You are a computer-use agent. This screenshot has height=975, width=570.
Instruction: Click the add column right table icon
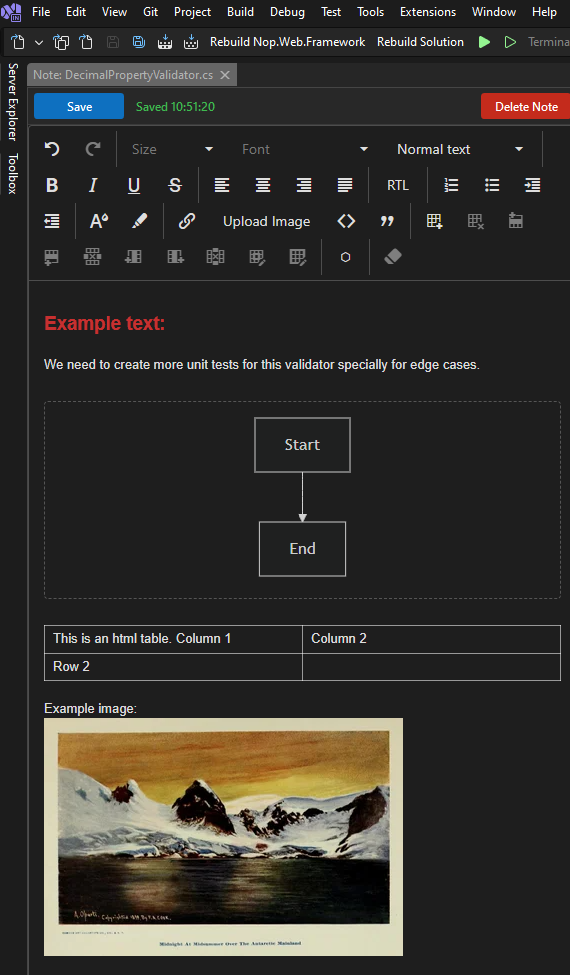click(x=175, y=257)
